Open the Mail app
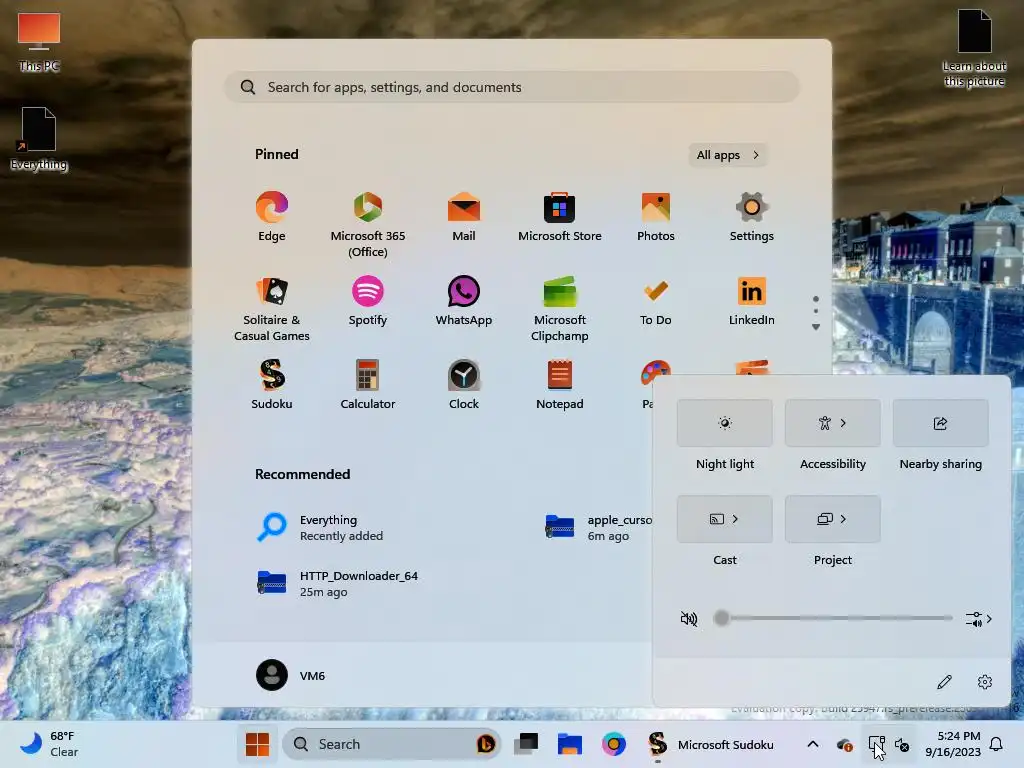The height and width of the screenshot is (768, 1024). click(464, 217)
